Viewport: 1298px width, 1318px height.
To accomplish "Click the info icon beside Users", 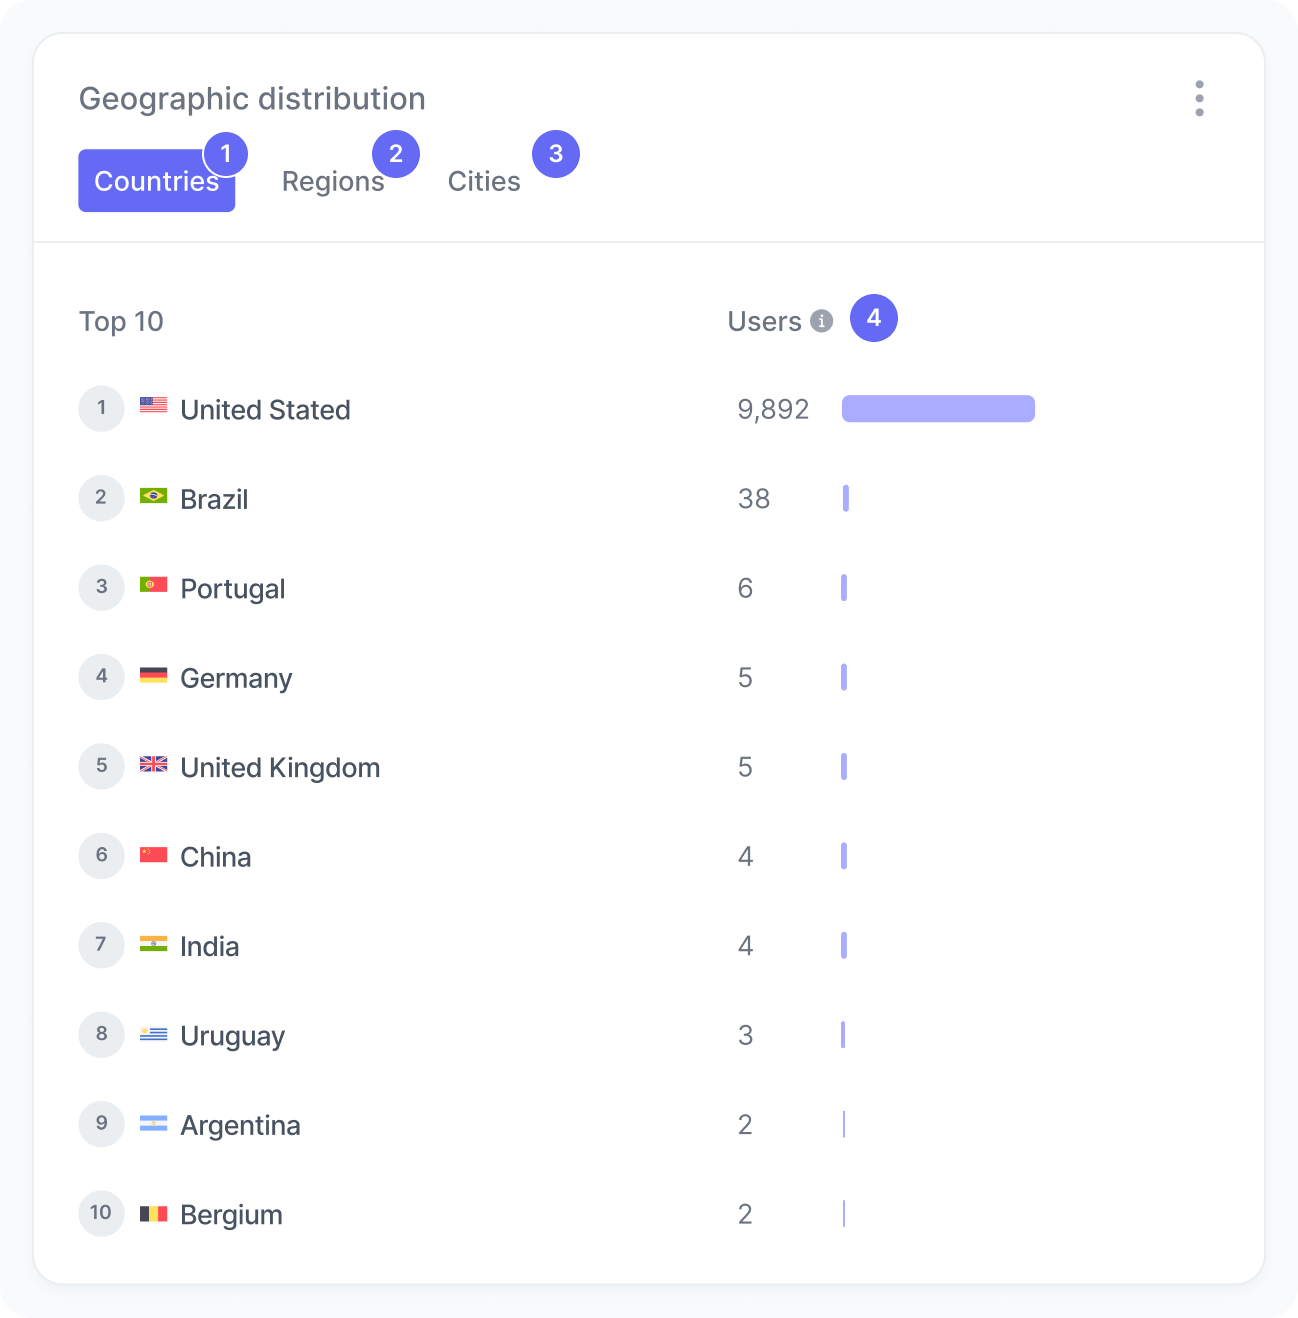I will (x=822, y=321).
